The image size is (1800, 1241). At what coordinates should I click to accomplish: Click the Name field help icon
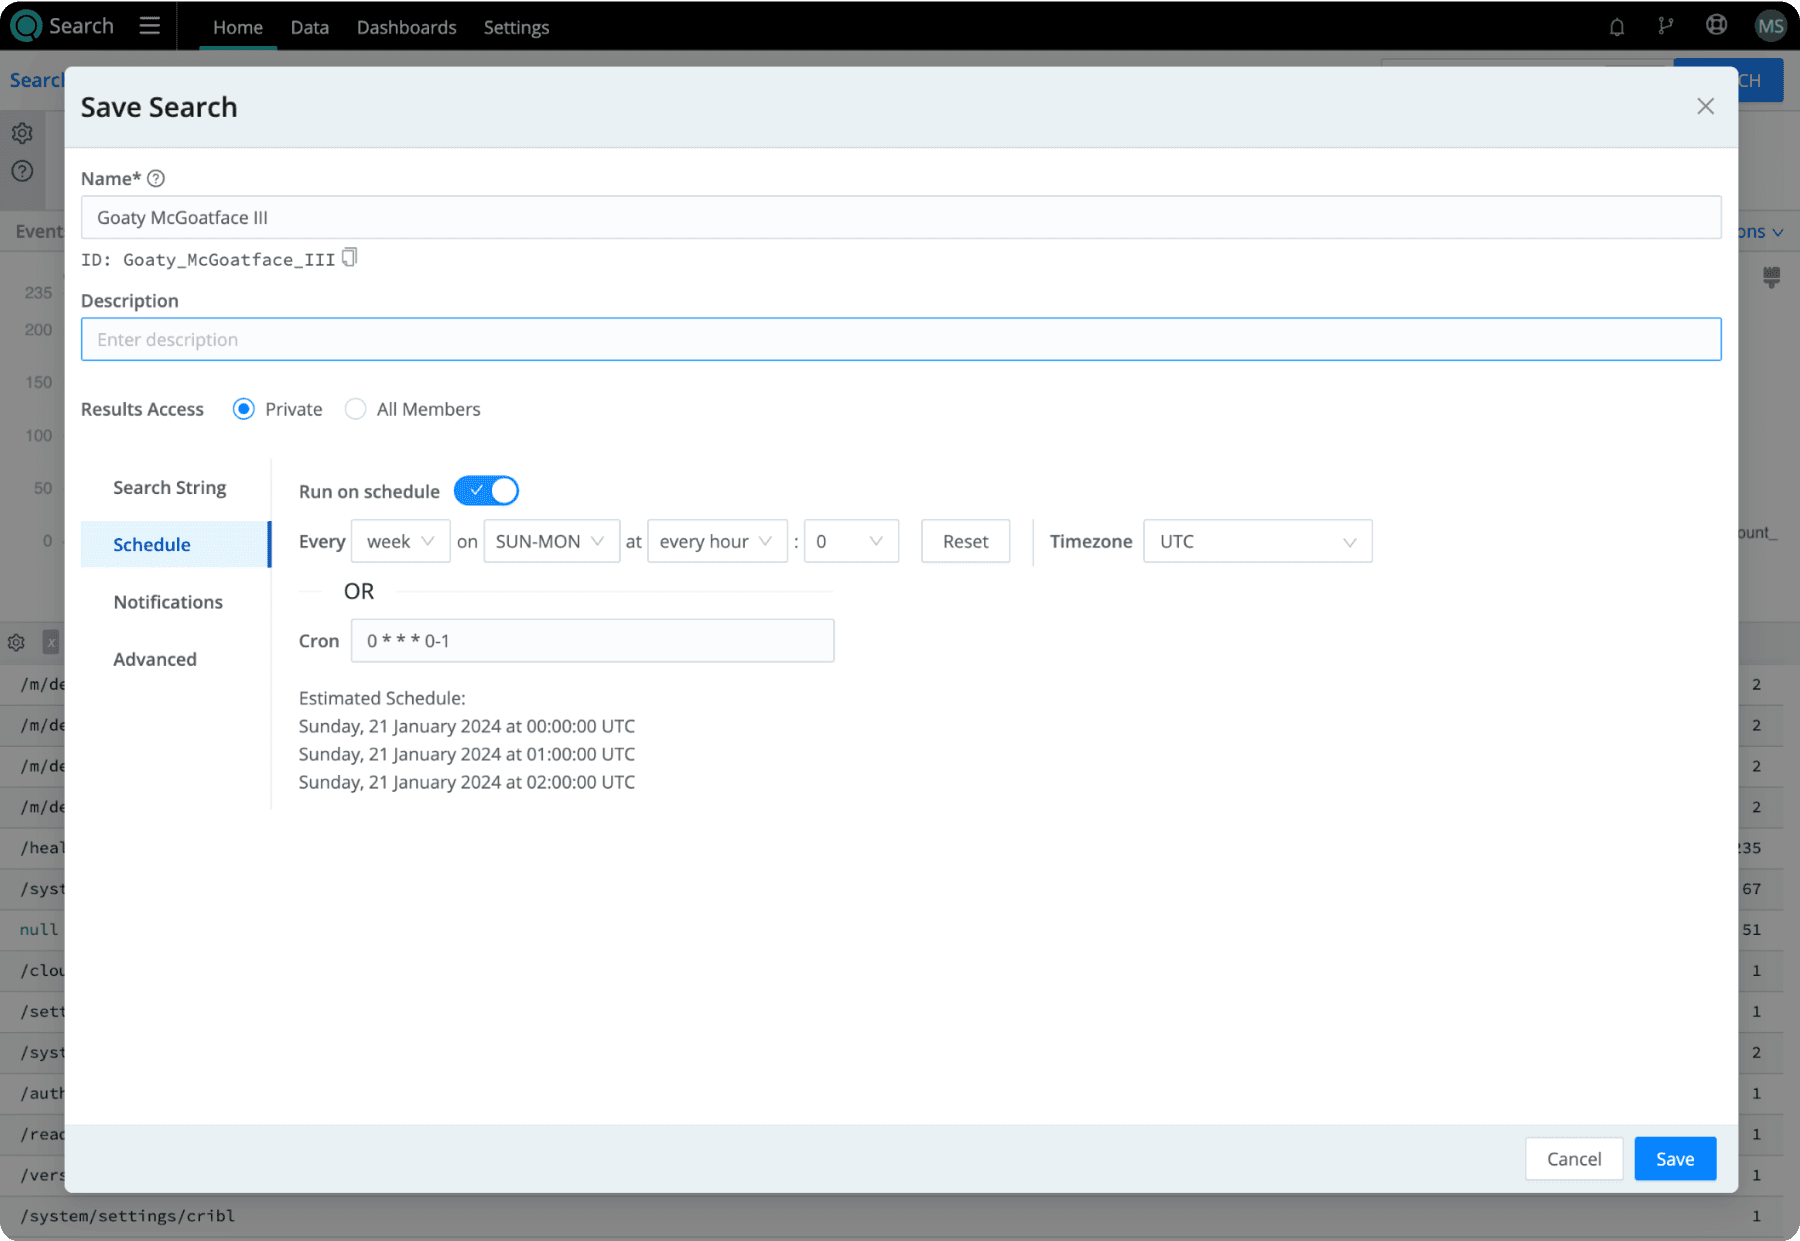pyautogui.click(x=156, y=179)
